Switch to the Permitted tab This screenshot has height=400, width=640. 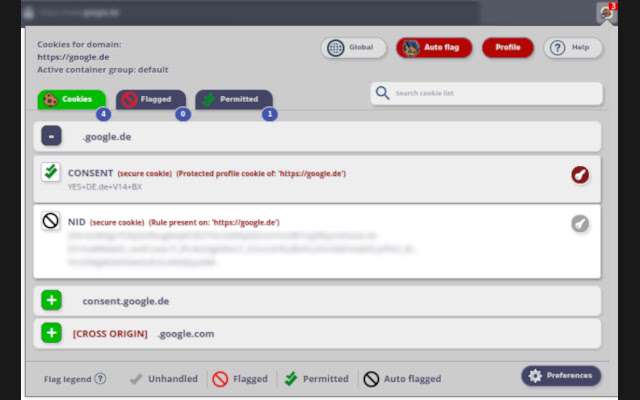coord(234,99)
